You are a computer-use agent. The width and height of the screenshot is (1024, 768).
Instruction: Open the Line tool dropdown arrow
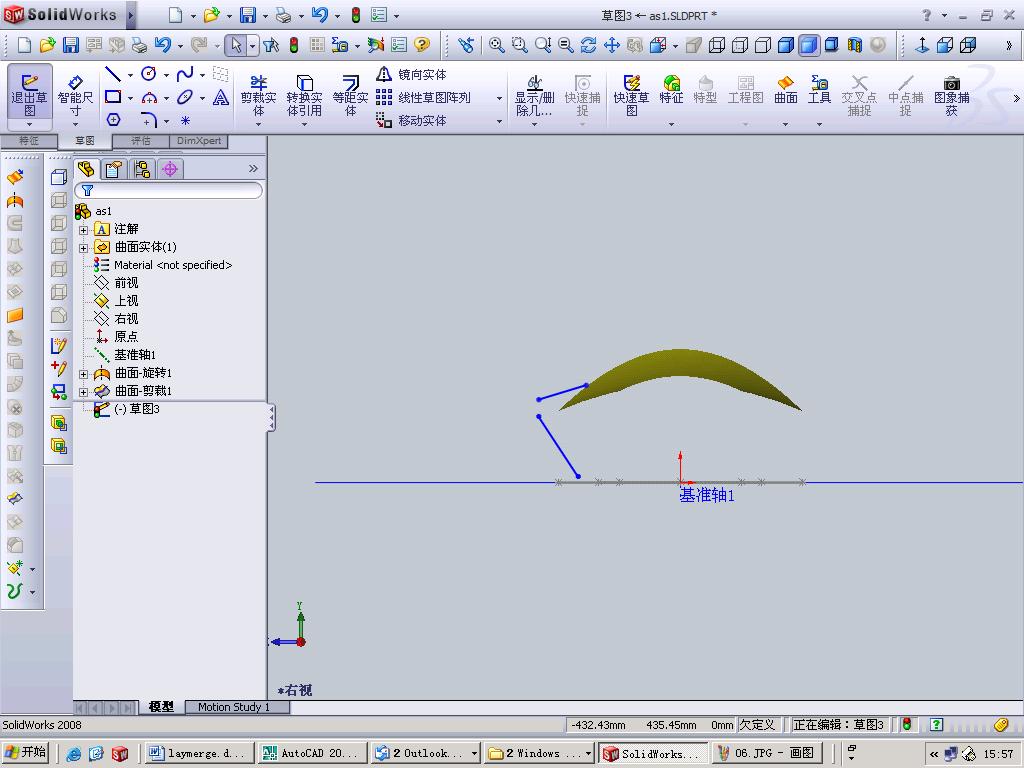(131, 75)
